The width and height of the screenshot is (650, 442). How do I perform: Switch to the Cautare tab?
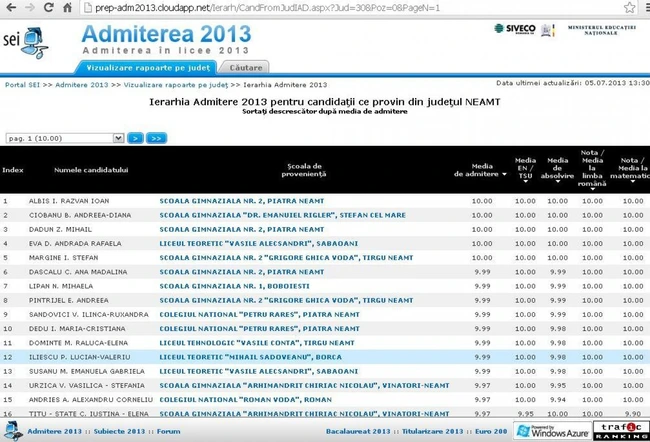click(245, 68)
